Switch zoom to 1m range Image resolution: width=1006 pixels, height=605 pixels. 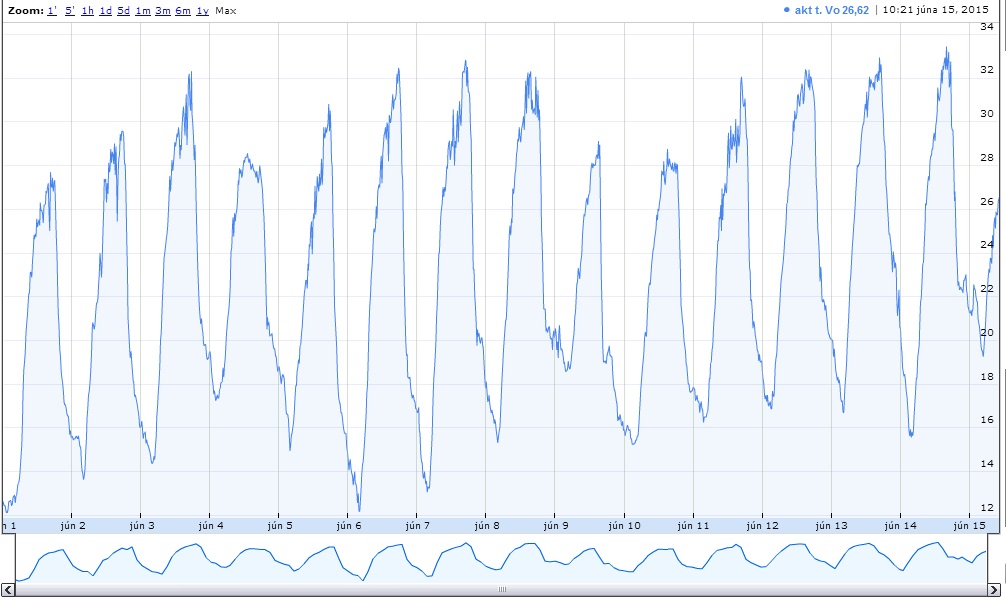pos(143,10)
